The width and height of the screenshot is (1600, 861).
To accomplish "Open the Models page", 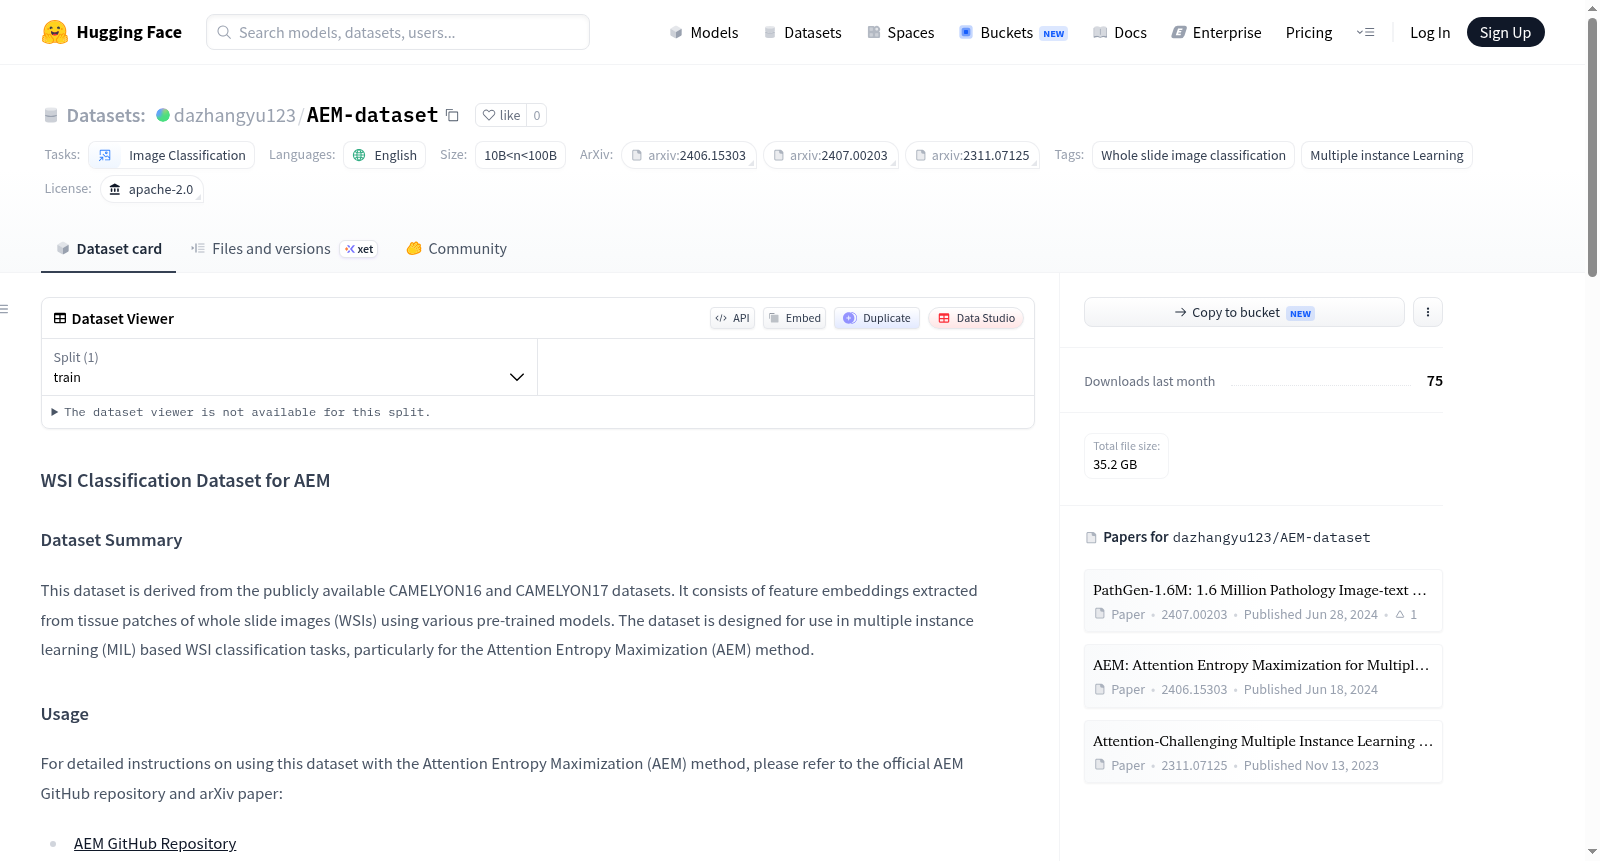I will [704, 32].
